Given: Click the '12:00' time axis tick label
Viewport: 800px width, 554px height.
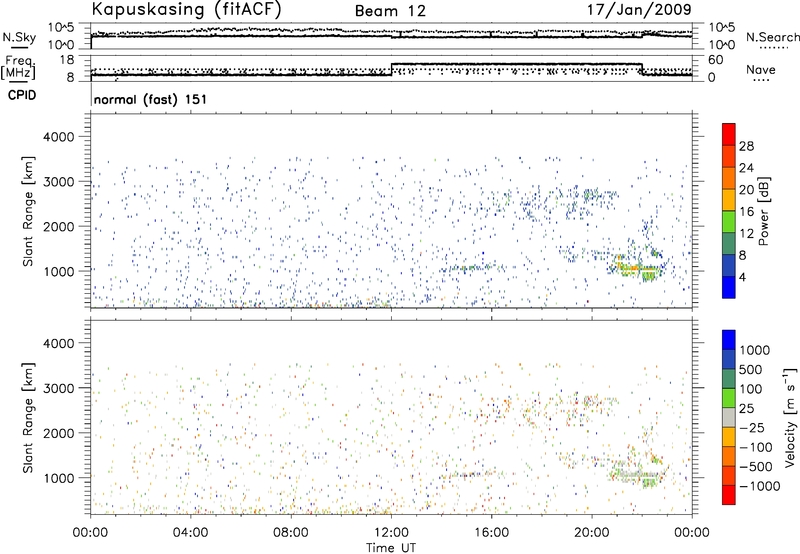Looking at the screenshot, I should [391, 533].
